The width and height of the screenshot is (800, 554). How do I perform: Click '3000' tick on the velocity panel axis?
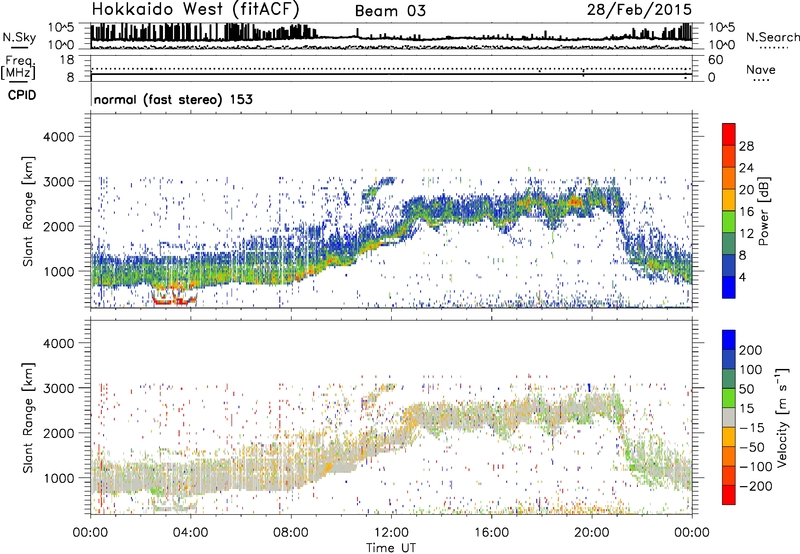tap(58, 388)
